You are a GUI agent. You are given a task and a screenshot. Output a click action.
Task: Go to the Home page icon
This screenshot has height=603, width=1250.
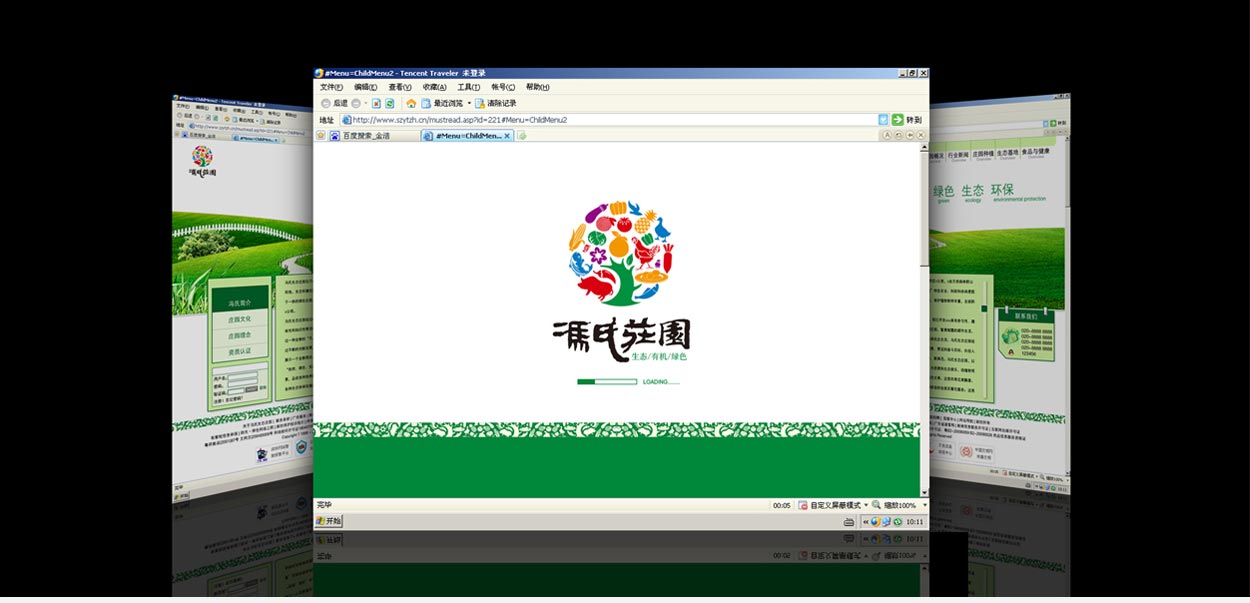[411, 103]
